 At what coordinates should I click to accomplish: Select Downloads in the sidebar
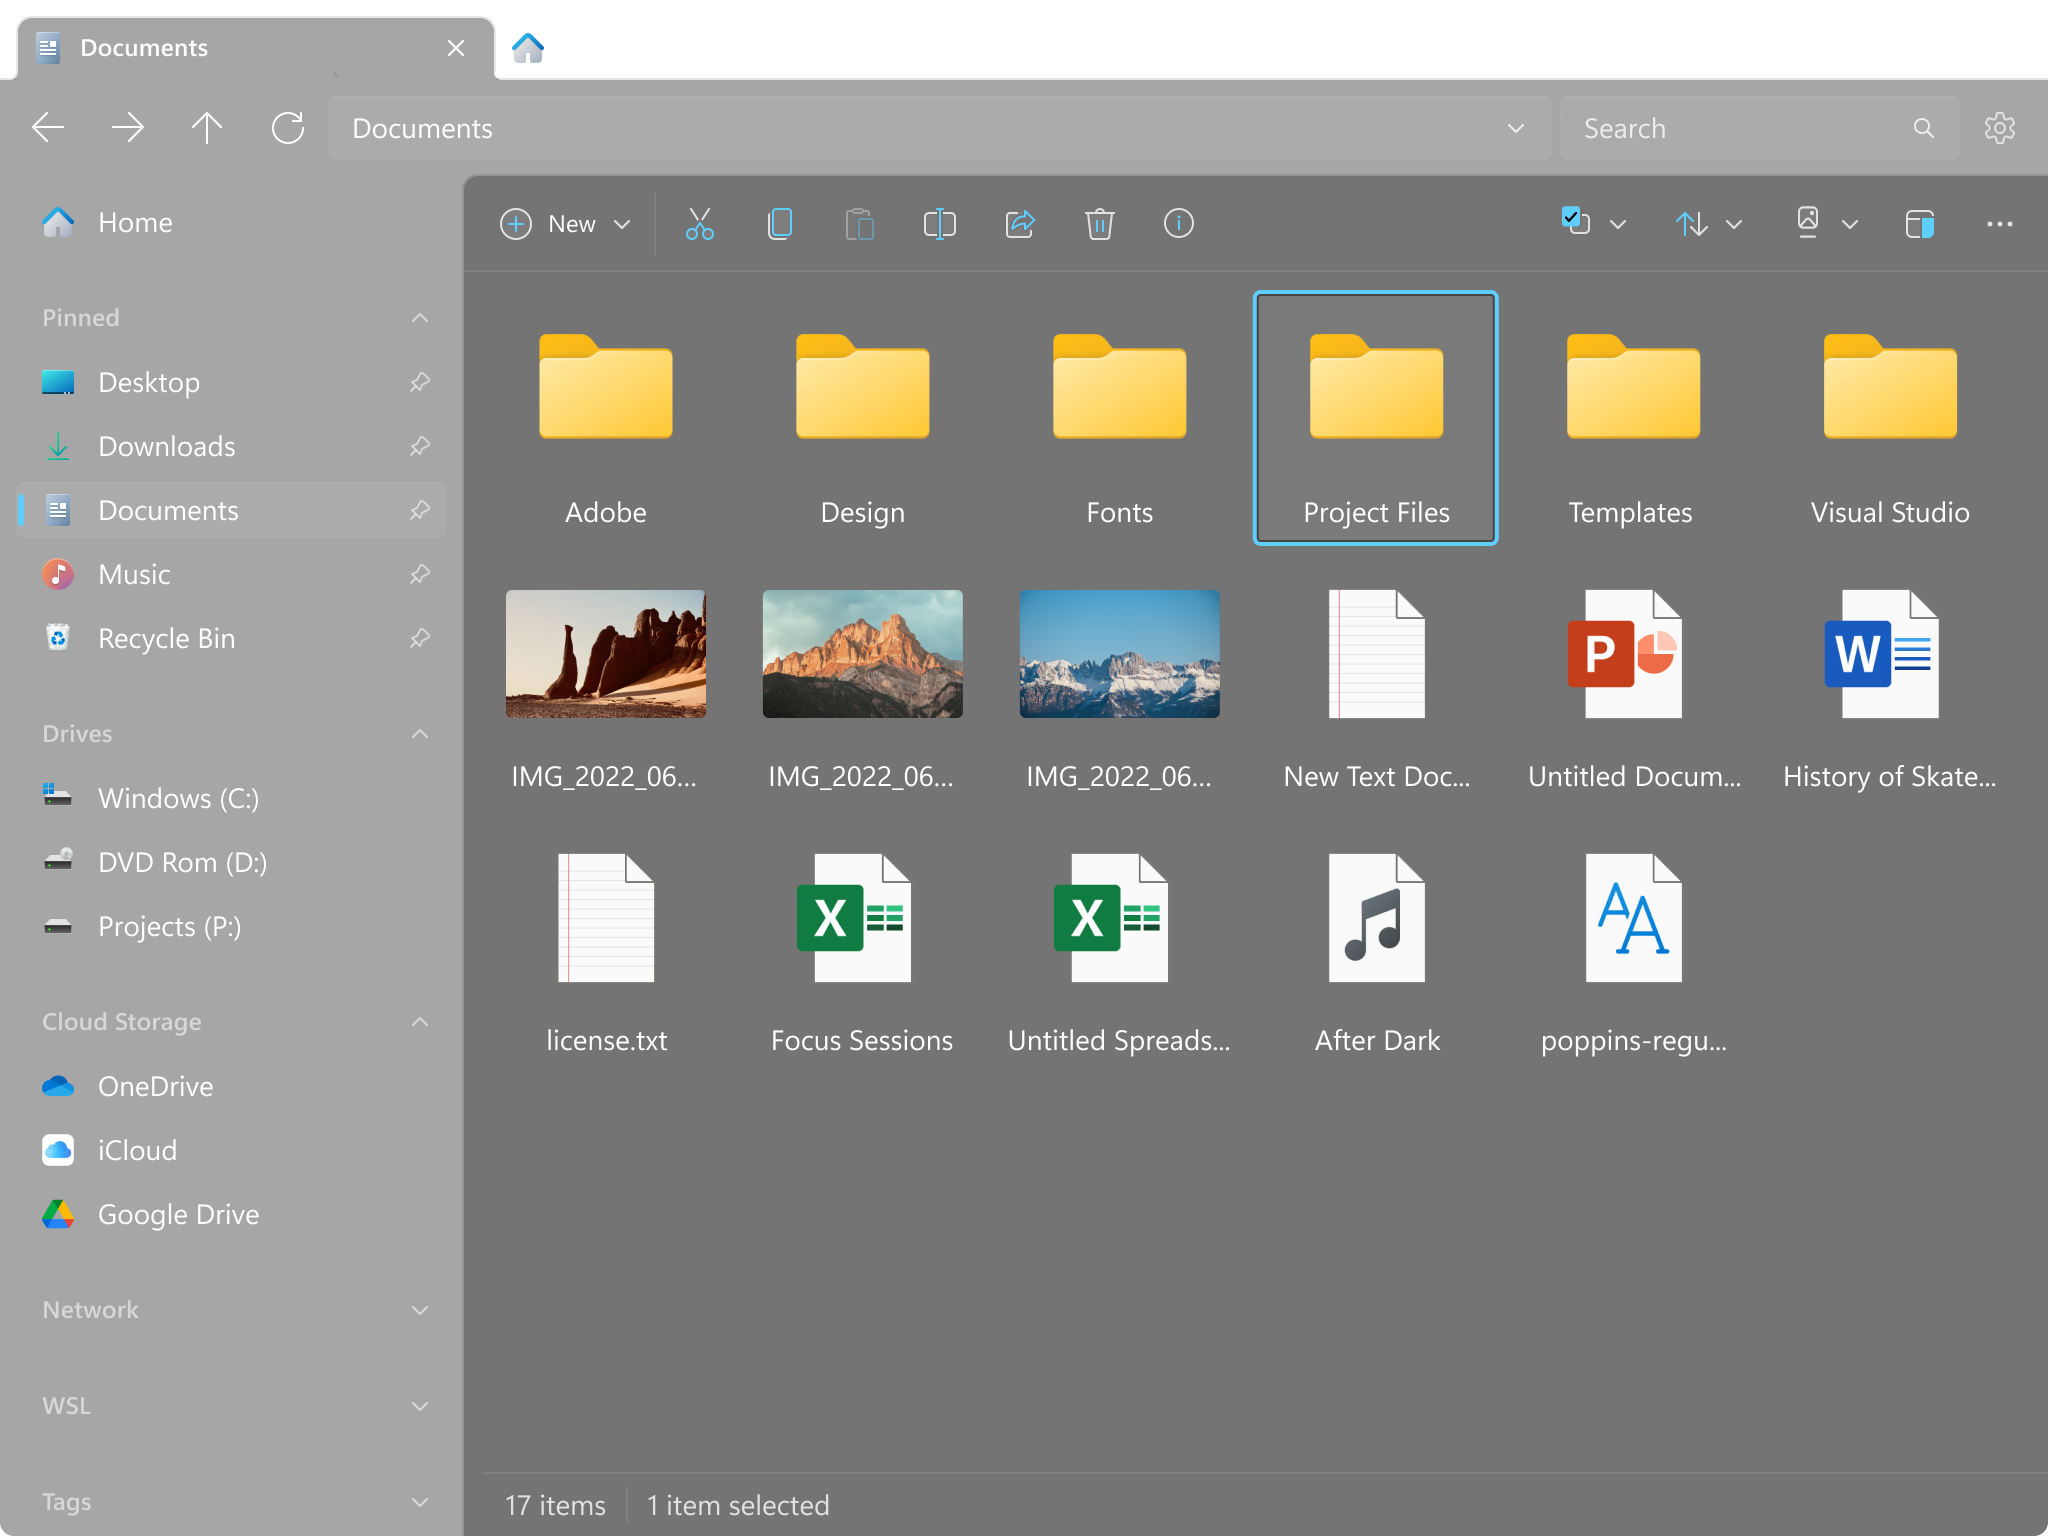tap(167, 446)
